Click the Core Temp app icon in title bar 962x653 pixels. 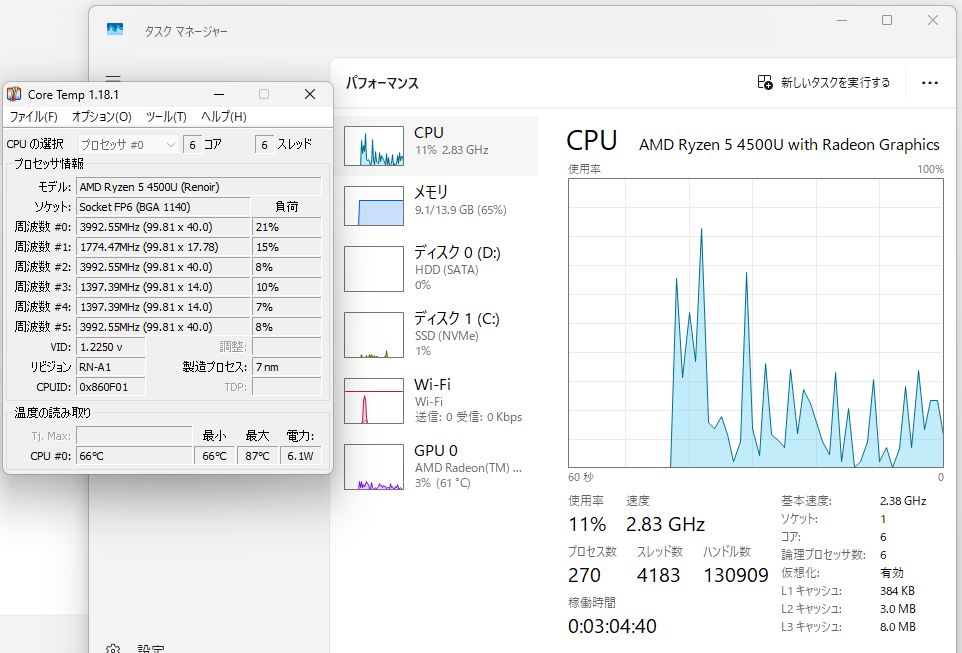point(15,94)
